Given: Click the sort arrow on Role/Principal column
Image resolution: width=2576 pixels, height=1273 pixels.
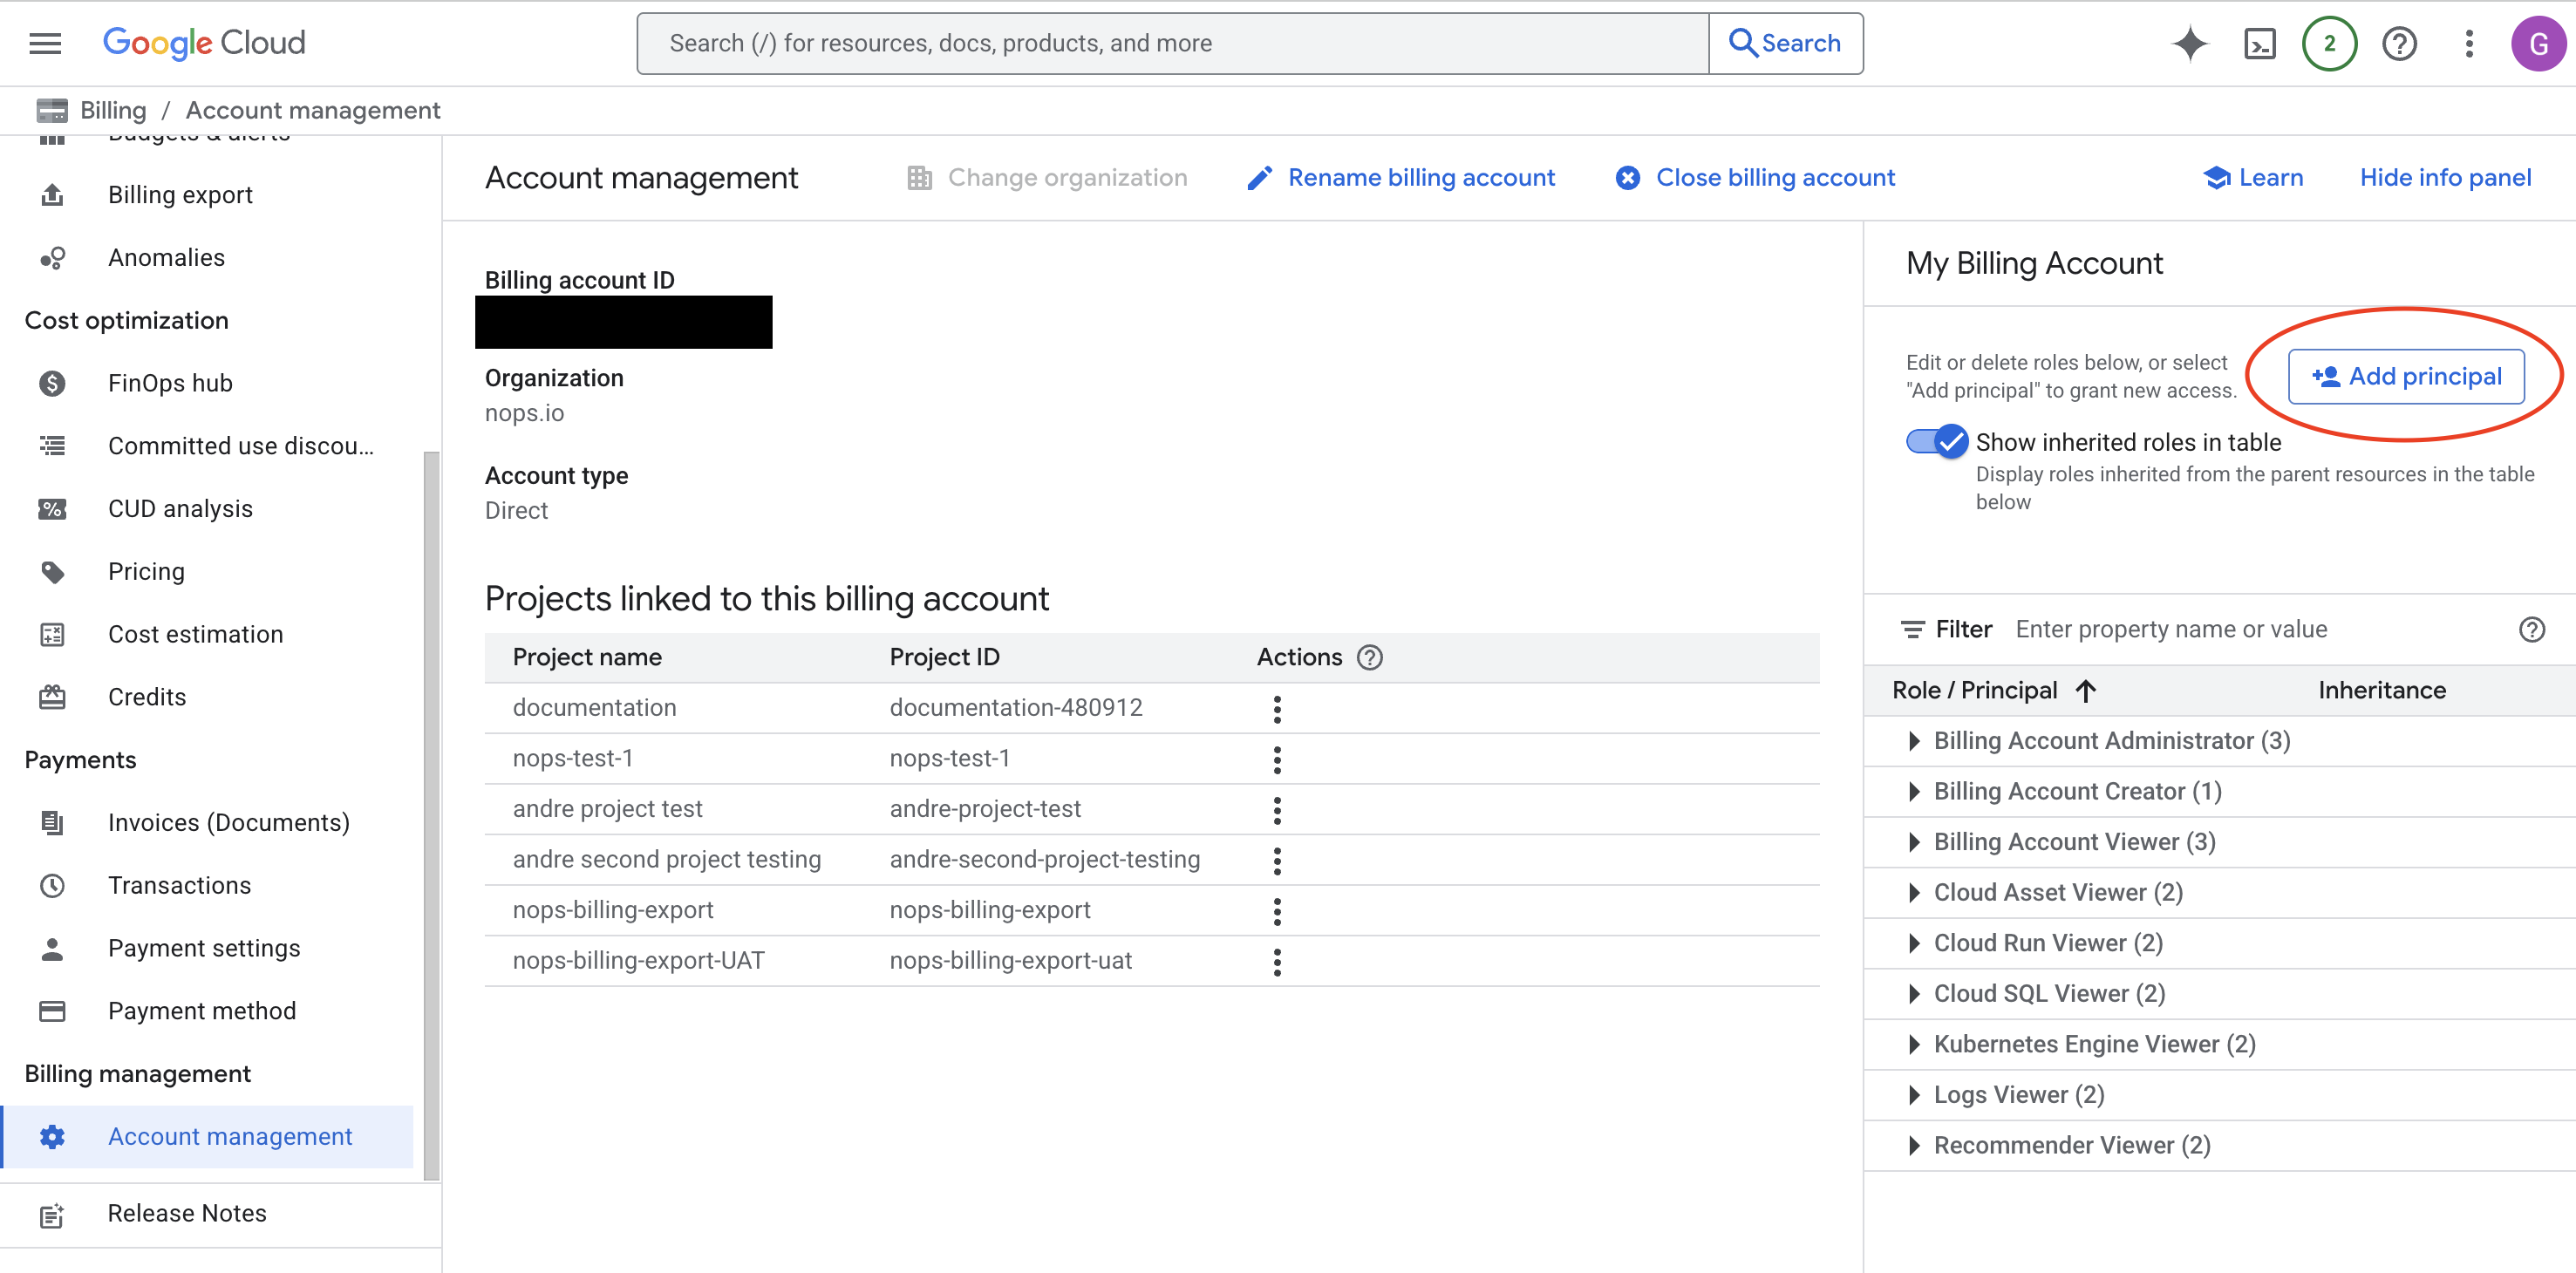Looking at the screenshot, I should pos(2087,690).
